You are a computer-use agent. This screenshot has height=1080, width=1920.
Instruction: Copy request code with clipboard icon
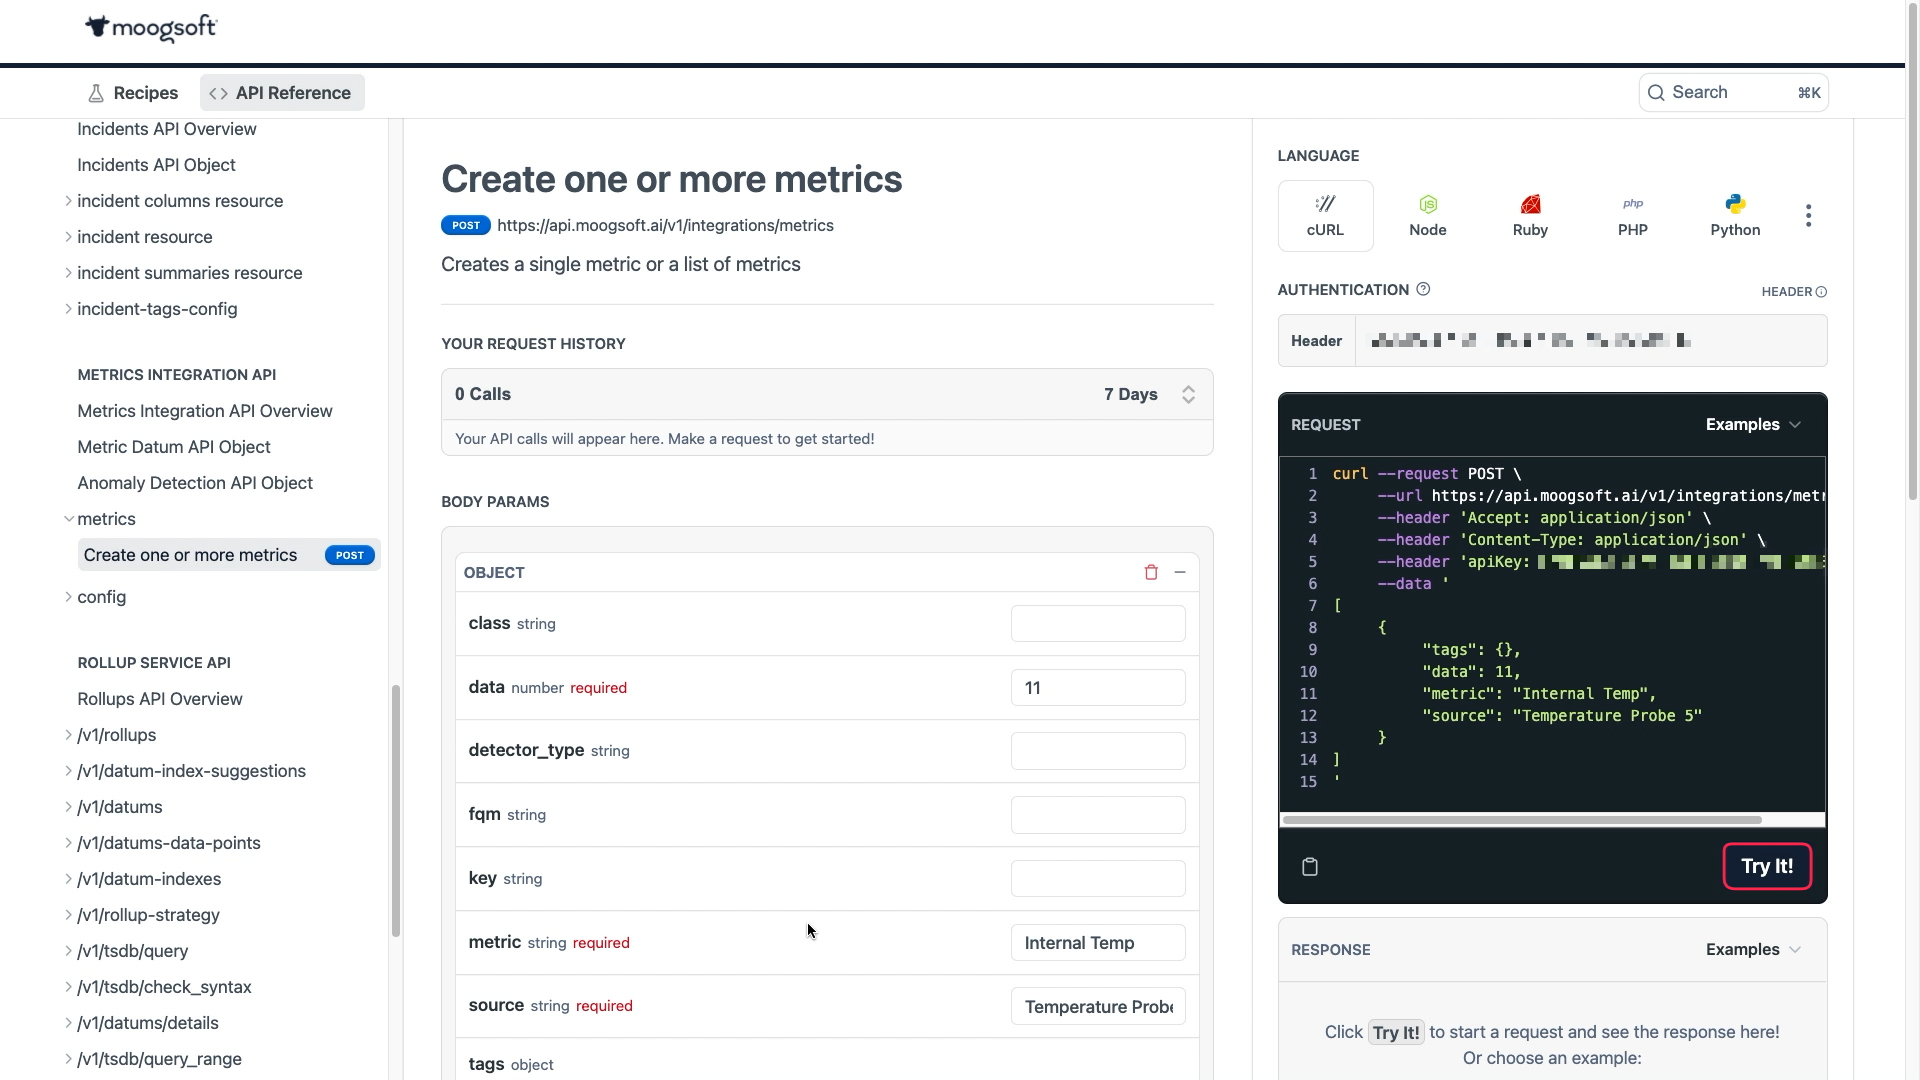(1310, 867)
